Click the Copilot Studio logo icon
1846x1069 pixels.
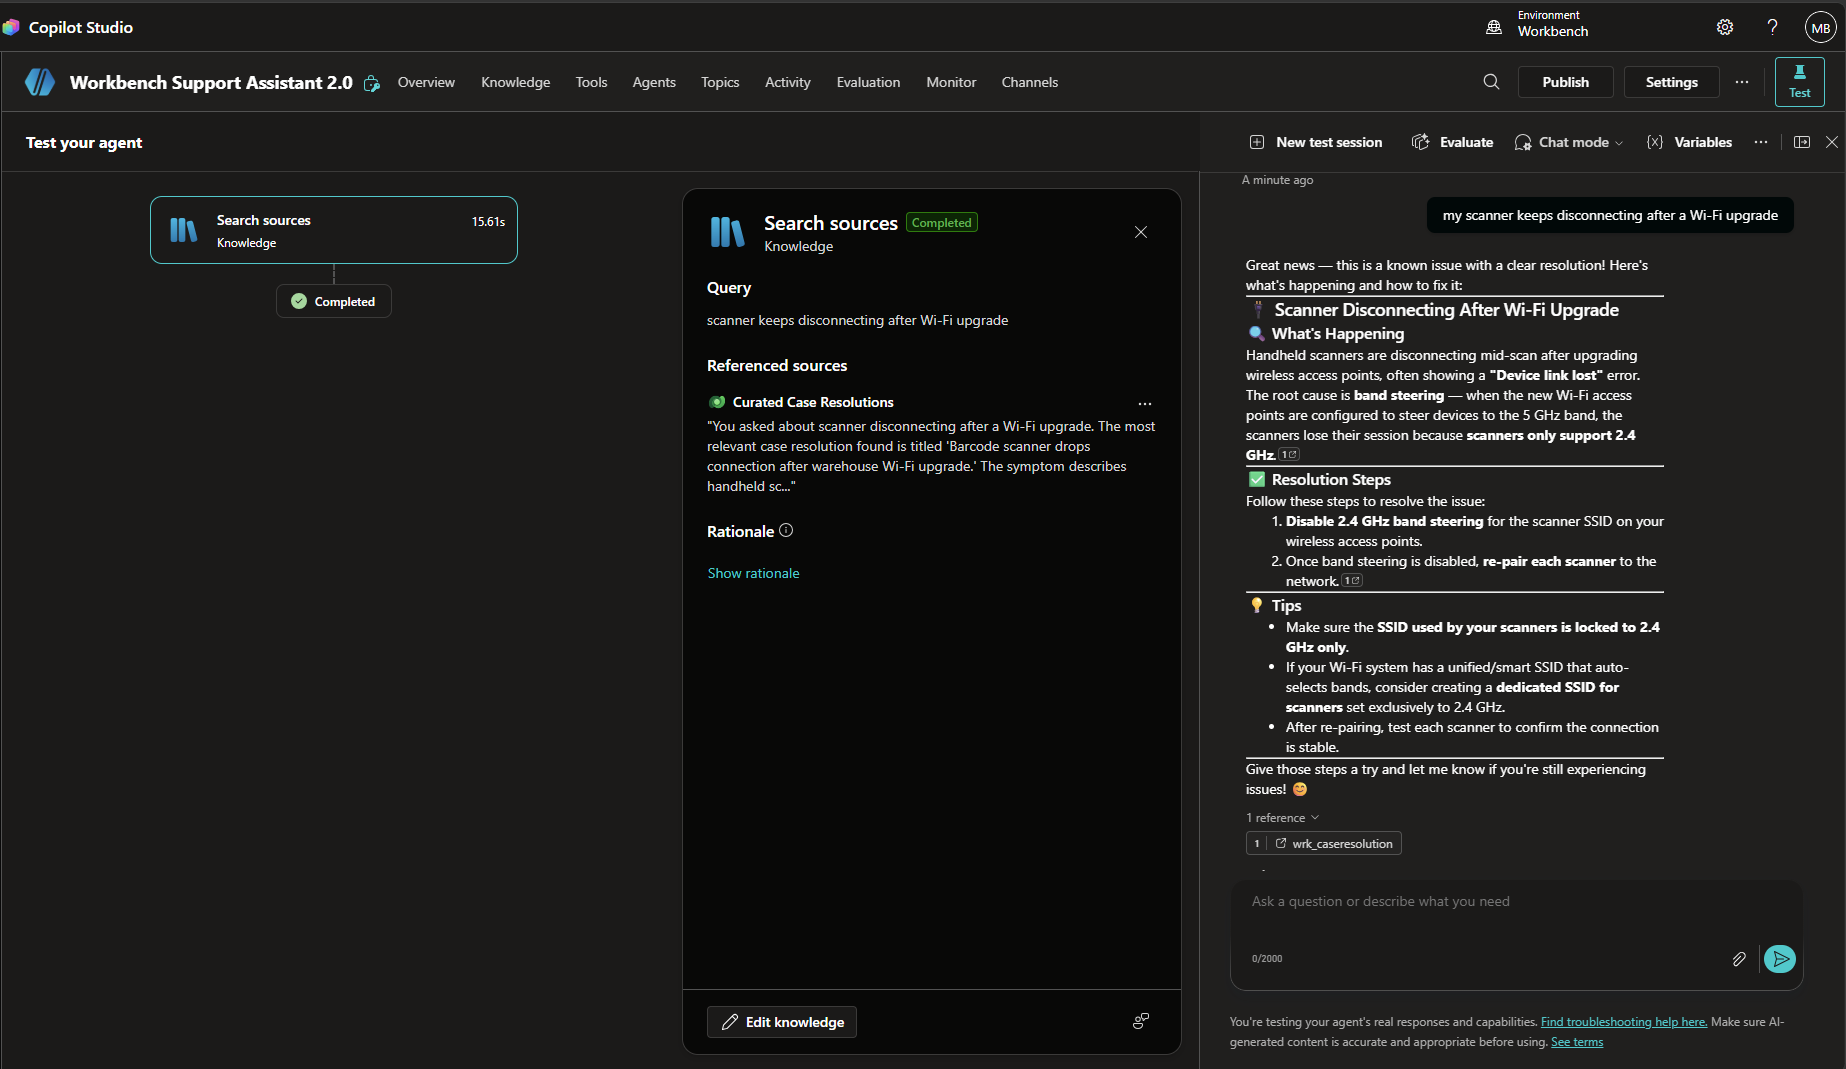coord(11,27)
